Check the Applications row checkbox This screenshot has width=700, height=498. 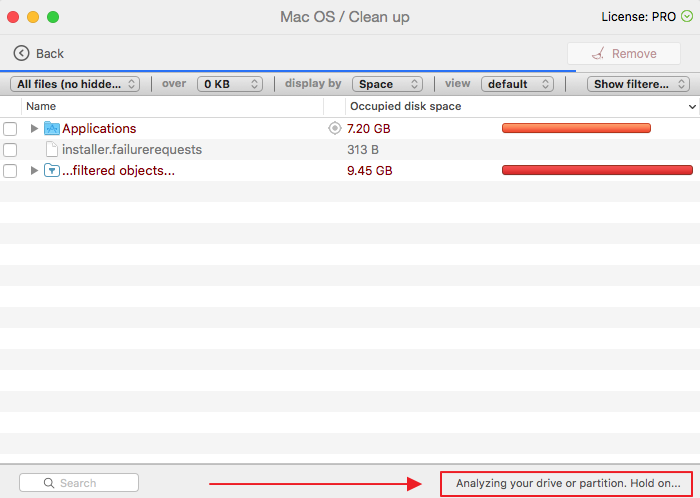(x=10, y=129)
